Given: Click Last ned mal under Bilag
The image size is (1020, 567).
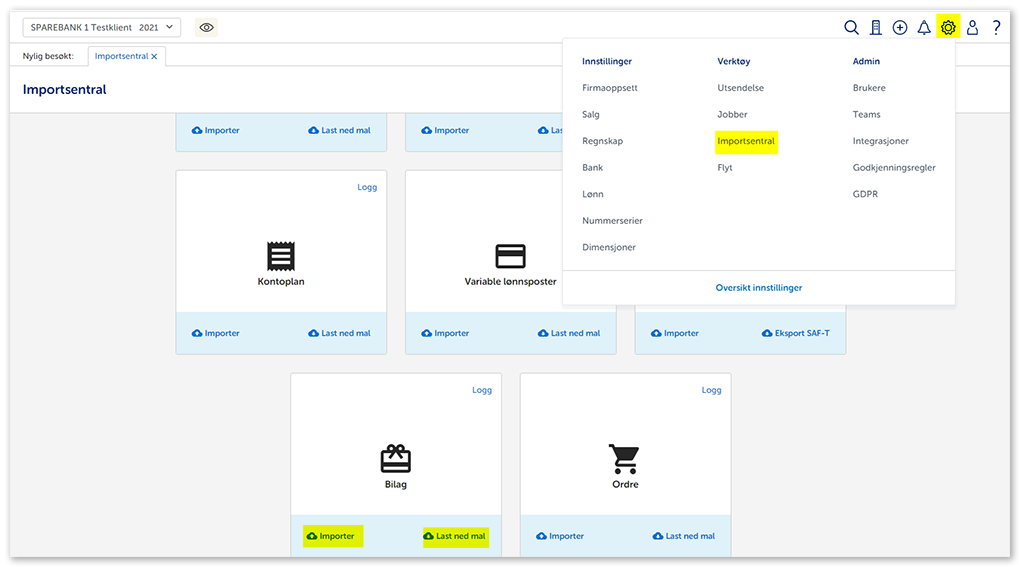Looking at the screenshot, I should pyautogui.click(x=455, y=536).
